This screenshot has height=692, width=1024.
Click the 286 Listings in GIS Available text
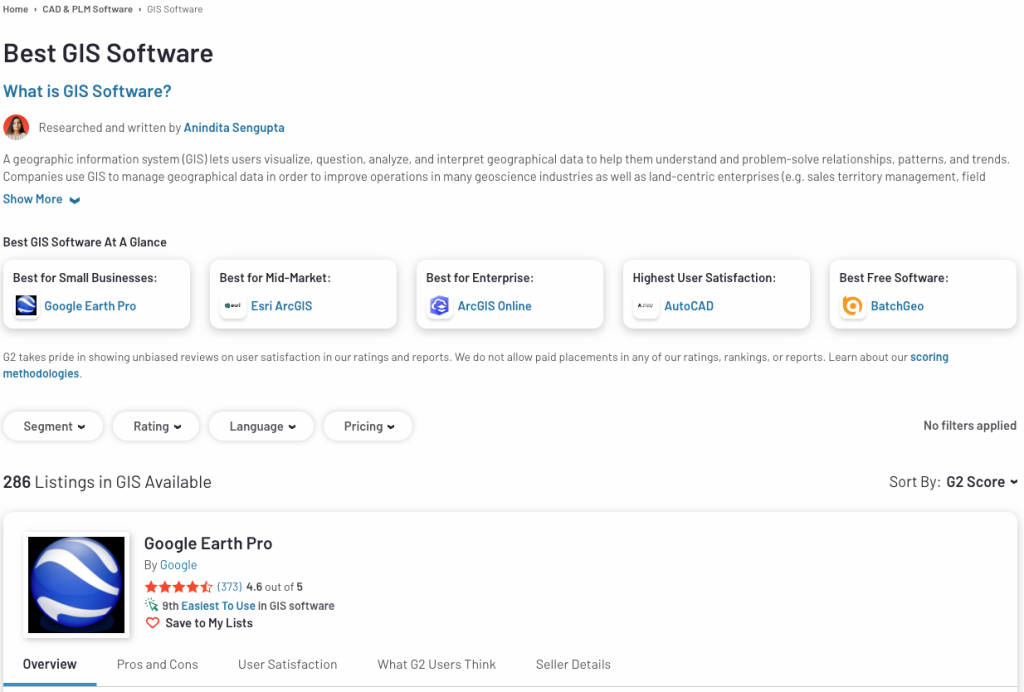point(107,482)
